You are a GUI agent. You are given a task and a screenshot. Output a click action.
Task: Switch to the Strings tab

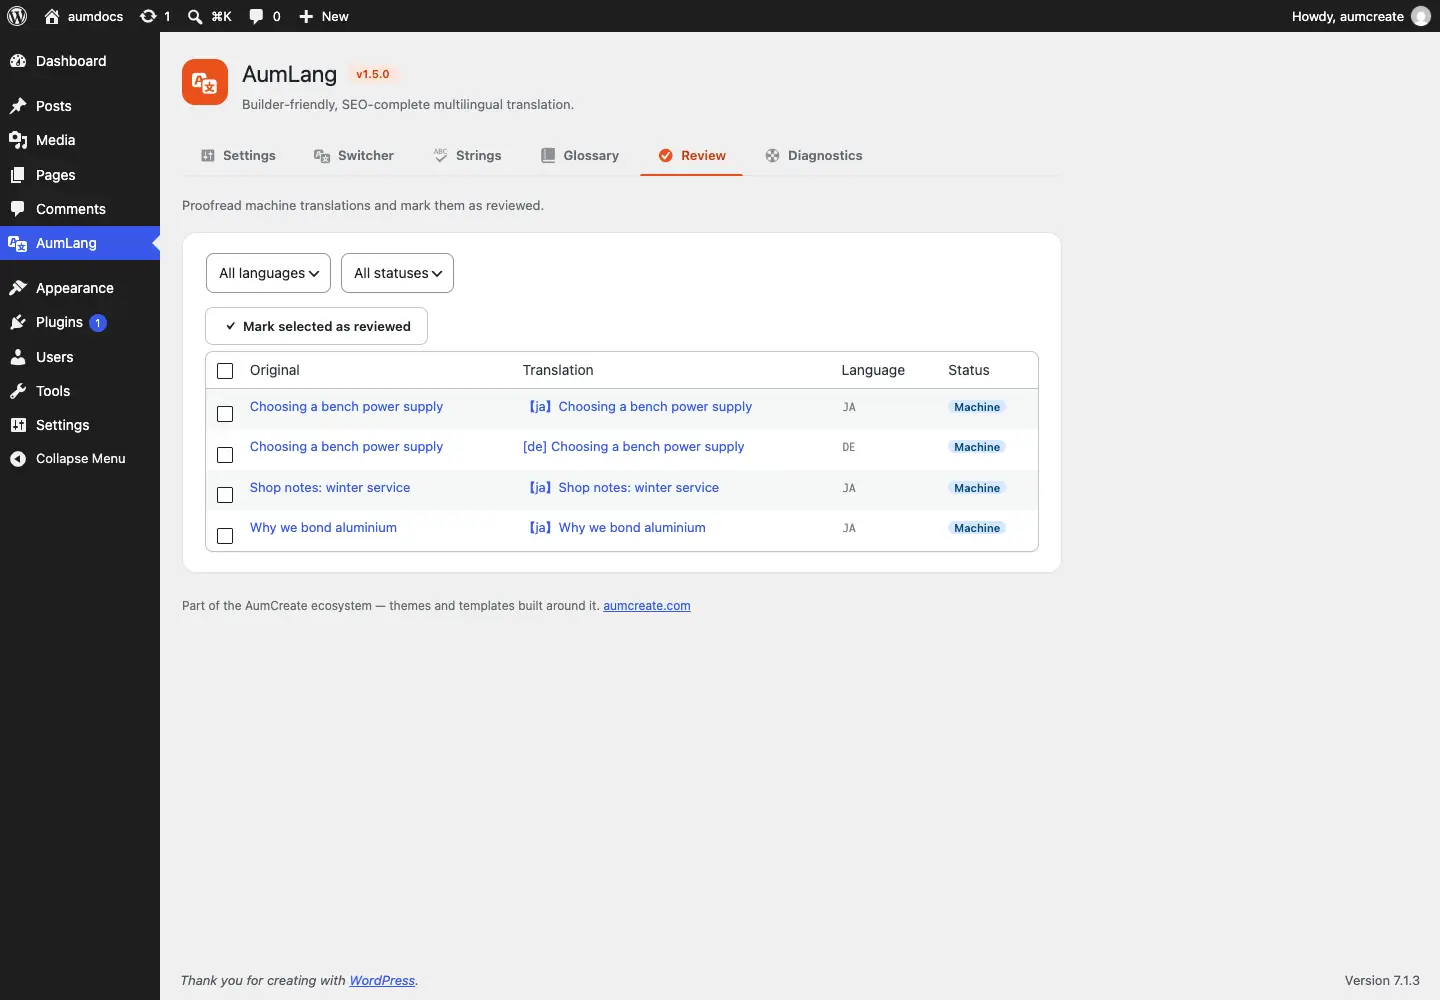(468, 156)
